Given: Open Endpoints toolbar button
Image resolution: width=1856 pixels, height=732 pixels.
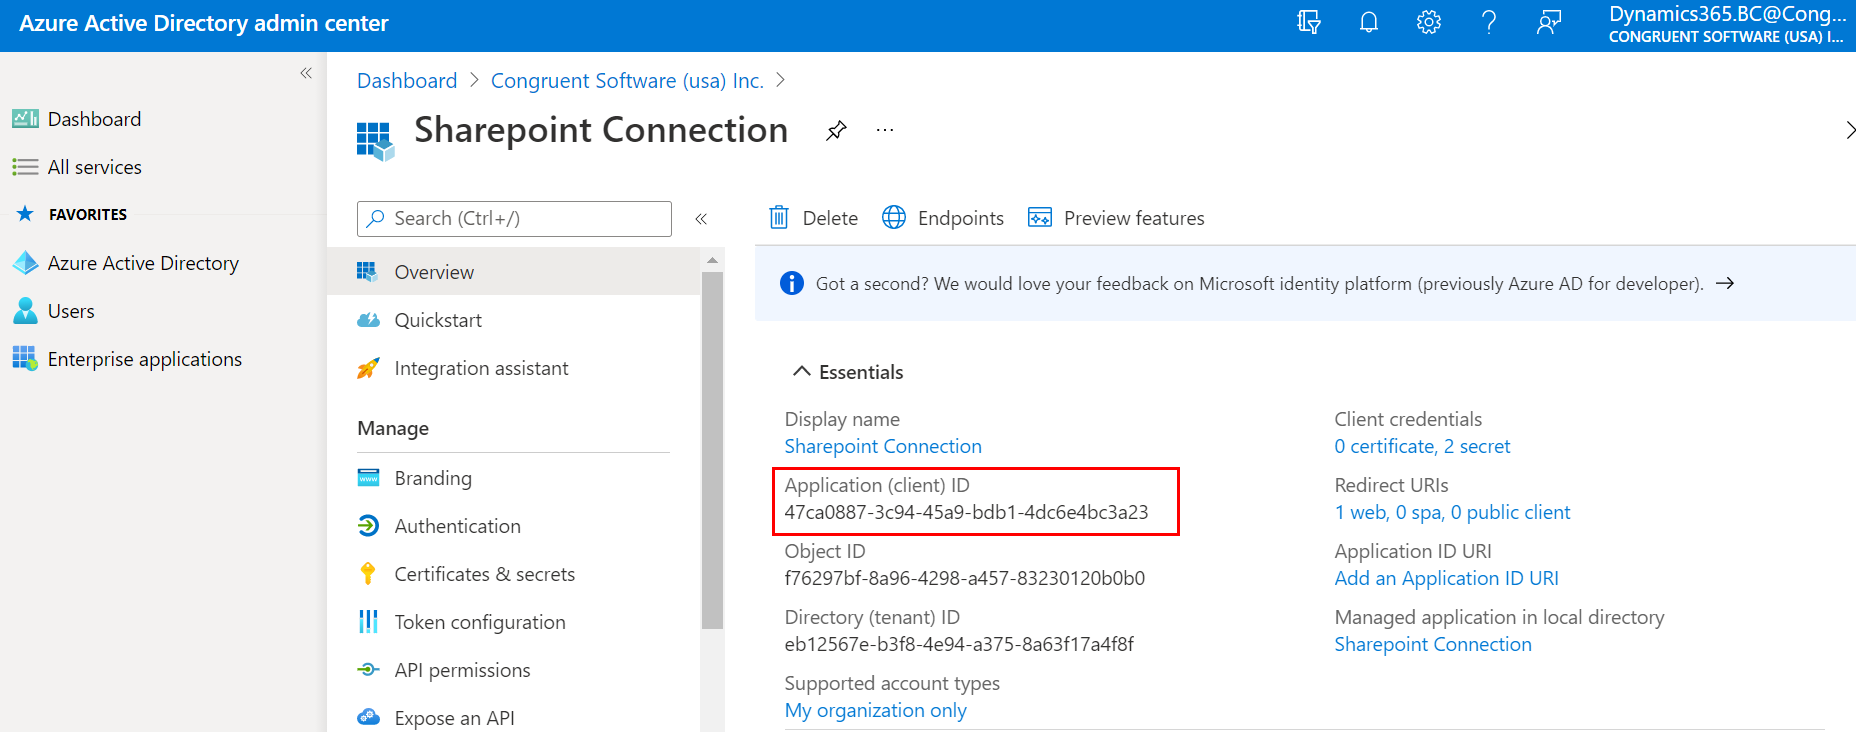Looking at the screenshot, I should point(943,218).
